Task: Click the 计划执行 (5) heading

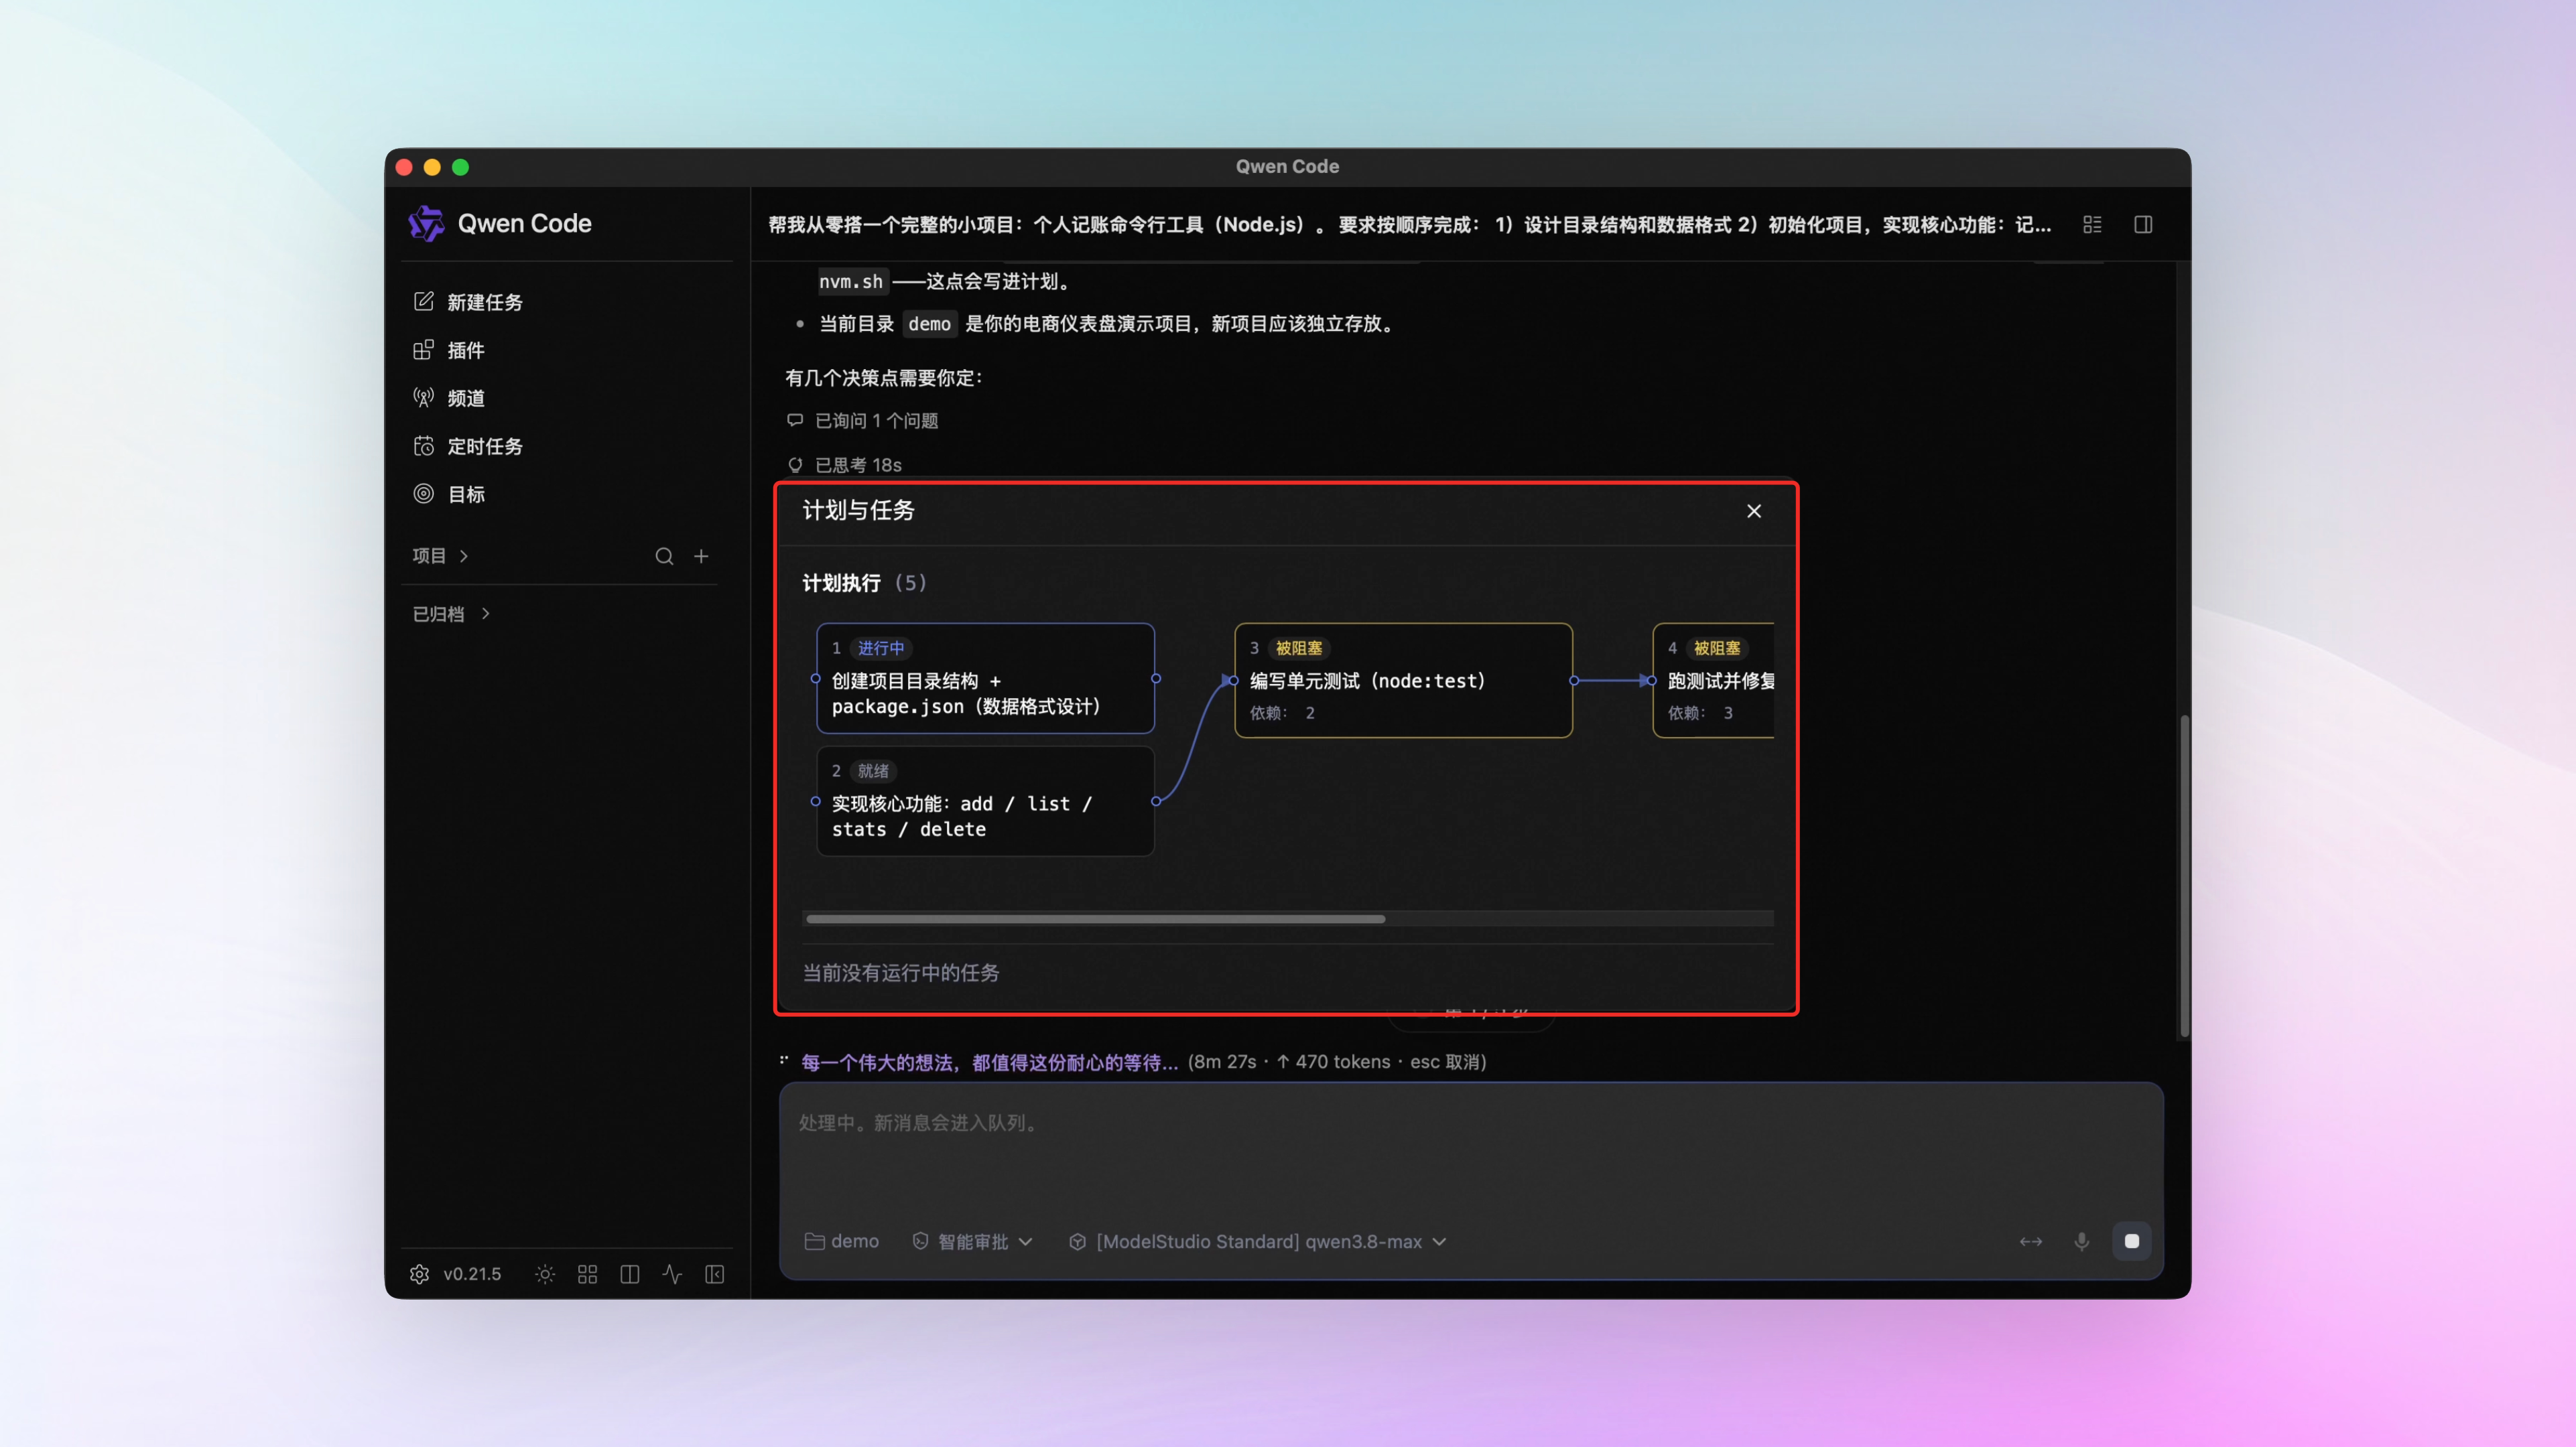Action: point(864,583)
